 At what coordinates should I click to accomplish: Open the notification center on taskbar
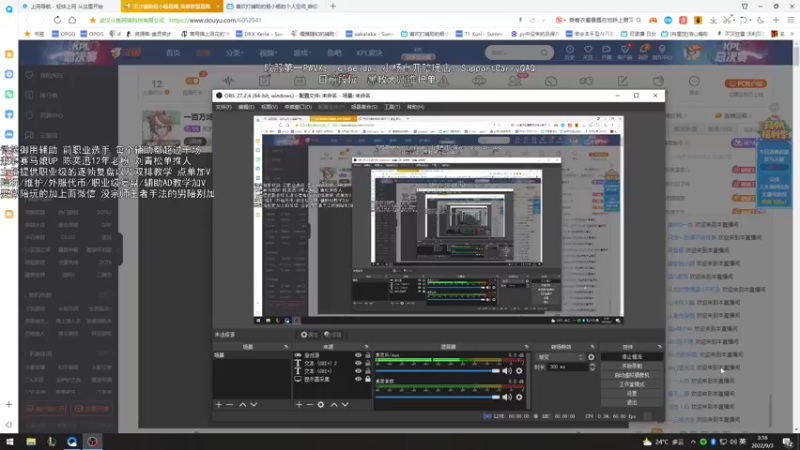788,442
